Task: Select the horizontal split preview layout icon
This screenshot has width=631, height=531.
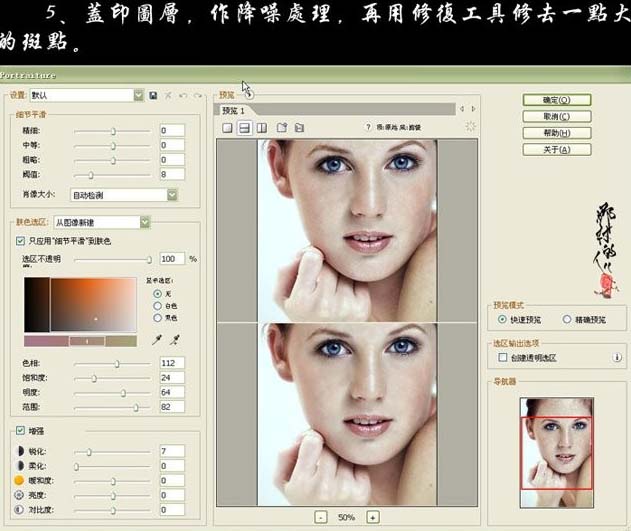Action: pos(244,128)
